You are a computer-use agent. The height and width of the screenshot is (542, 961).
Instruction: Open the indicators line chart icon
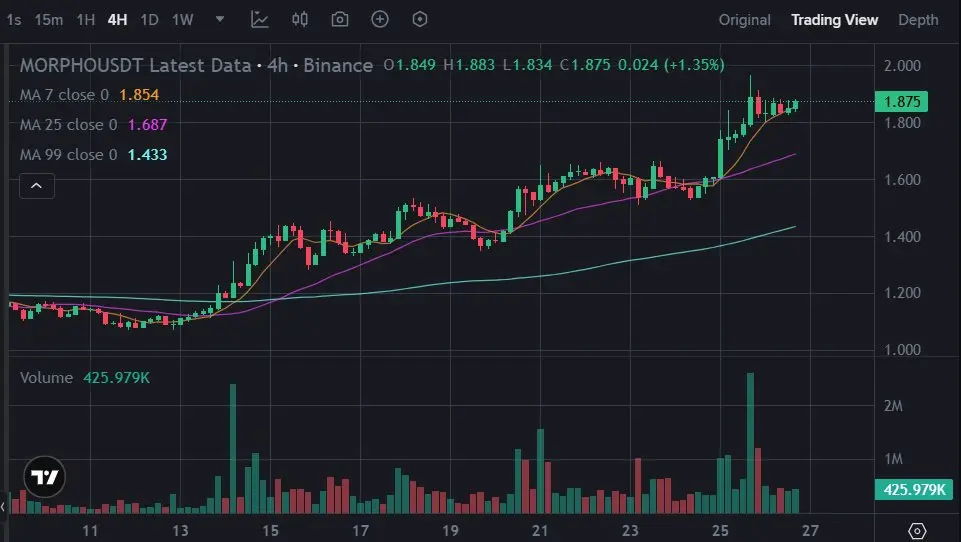[260, 19]
